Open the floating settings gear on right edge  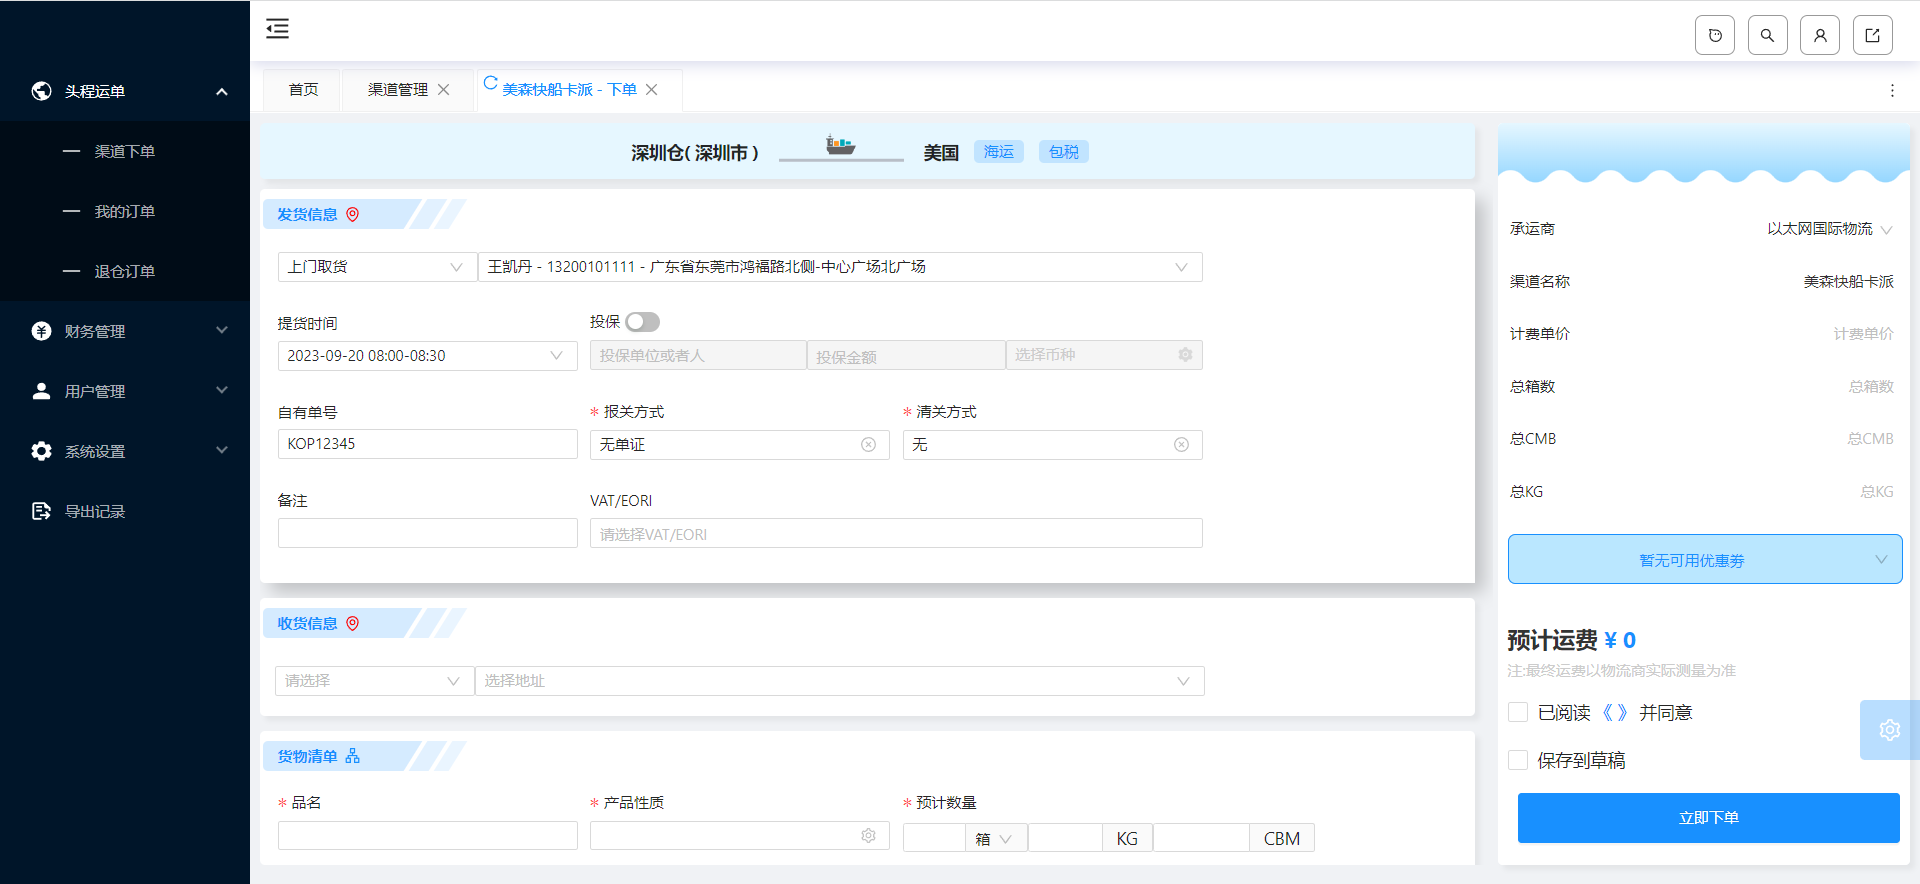1889,730
